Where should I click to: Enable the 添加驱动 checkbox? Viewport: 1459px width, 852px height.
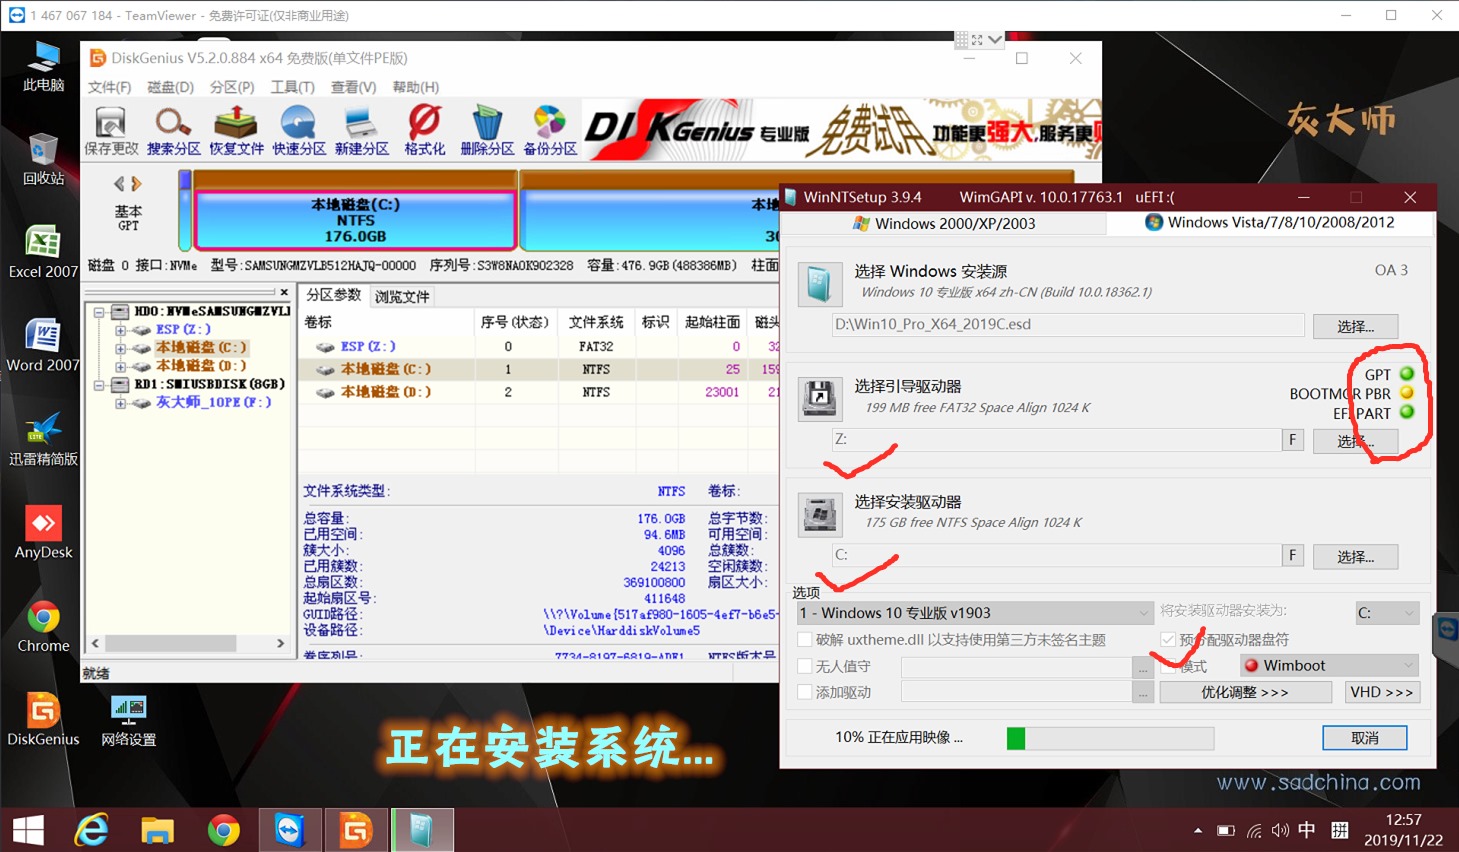click(x=805, y=692)
